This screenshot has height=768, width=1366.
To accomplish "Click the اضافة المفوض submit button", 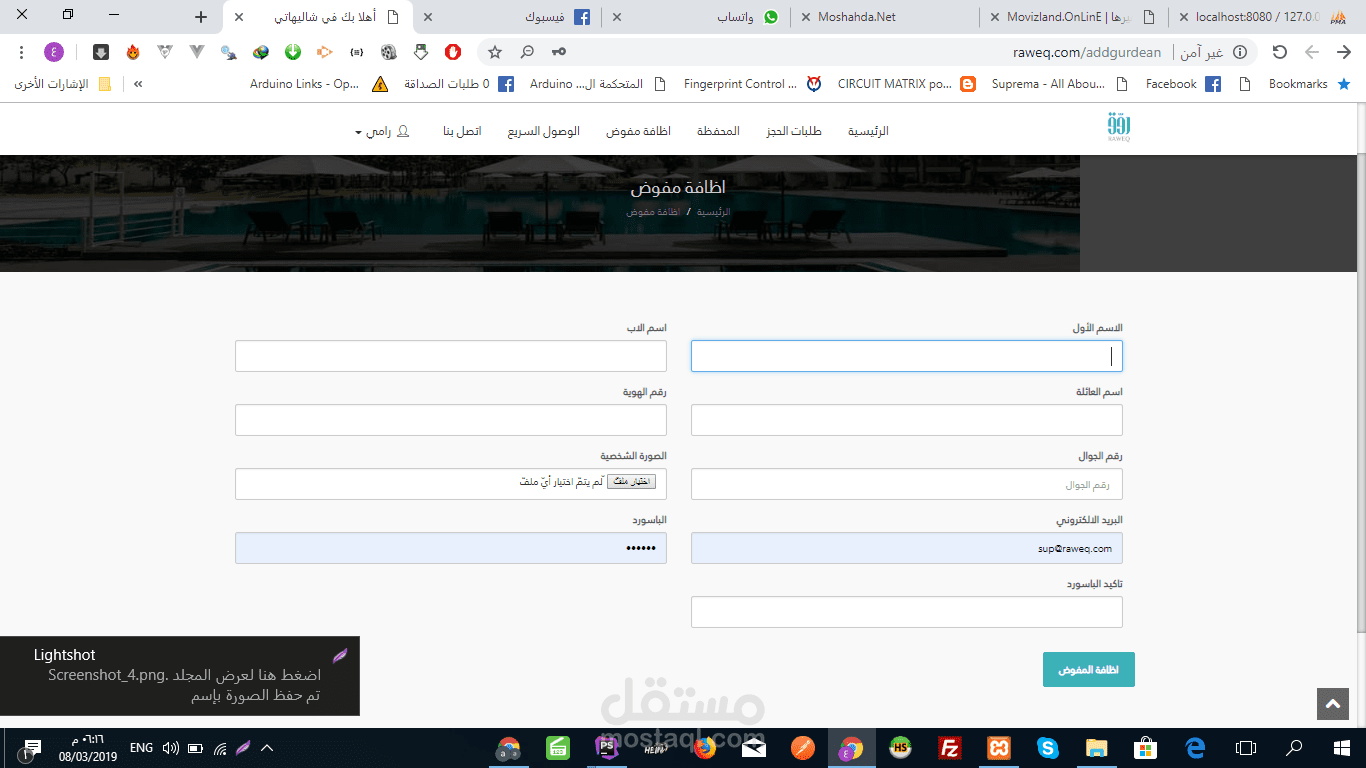I will click(x=1088, y=670).
